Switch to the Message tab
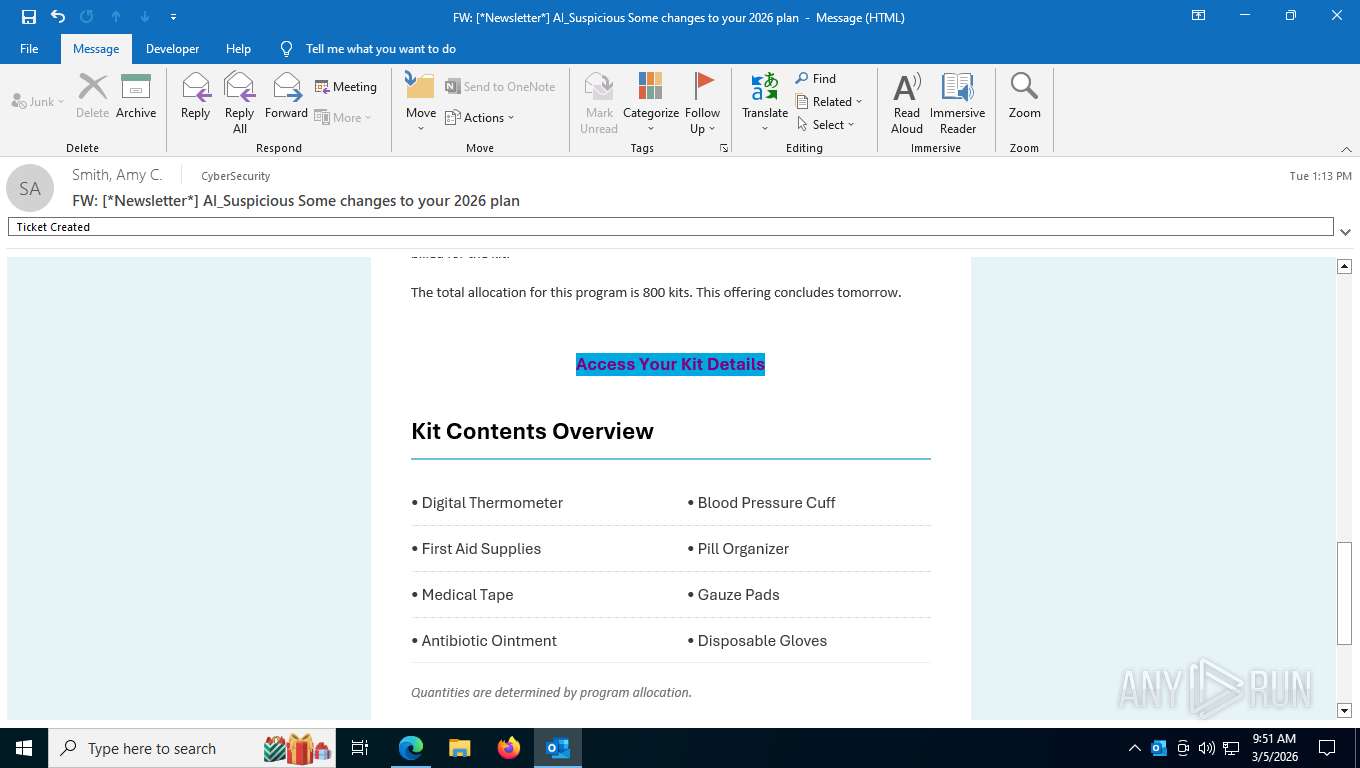The image size is (1360, 768). tap(96, 48)
